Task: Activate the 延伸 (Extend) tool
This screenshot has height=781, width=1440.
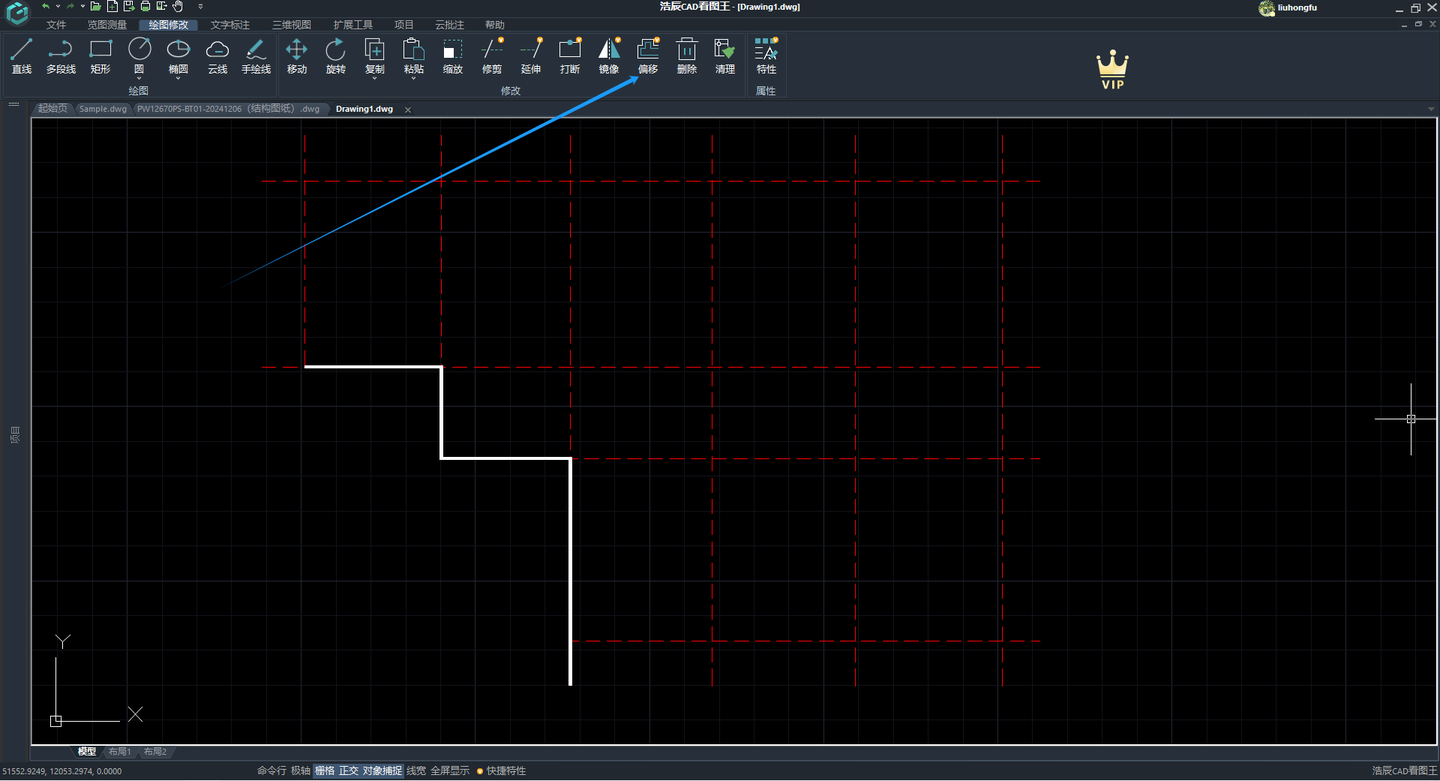Action: click(x=531, y=56)
